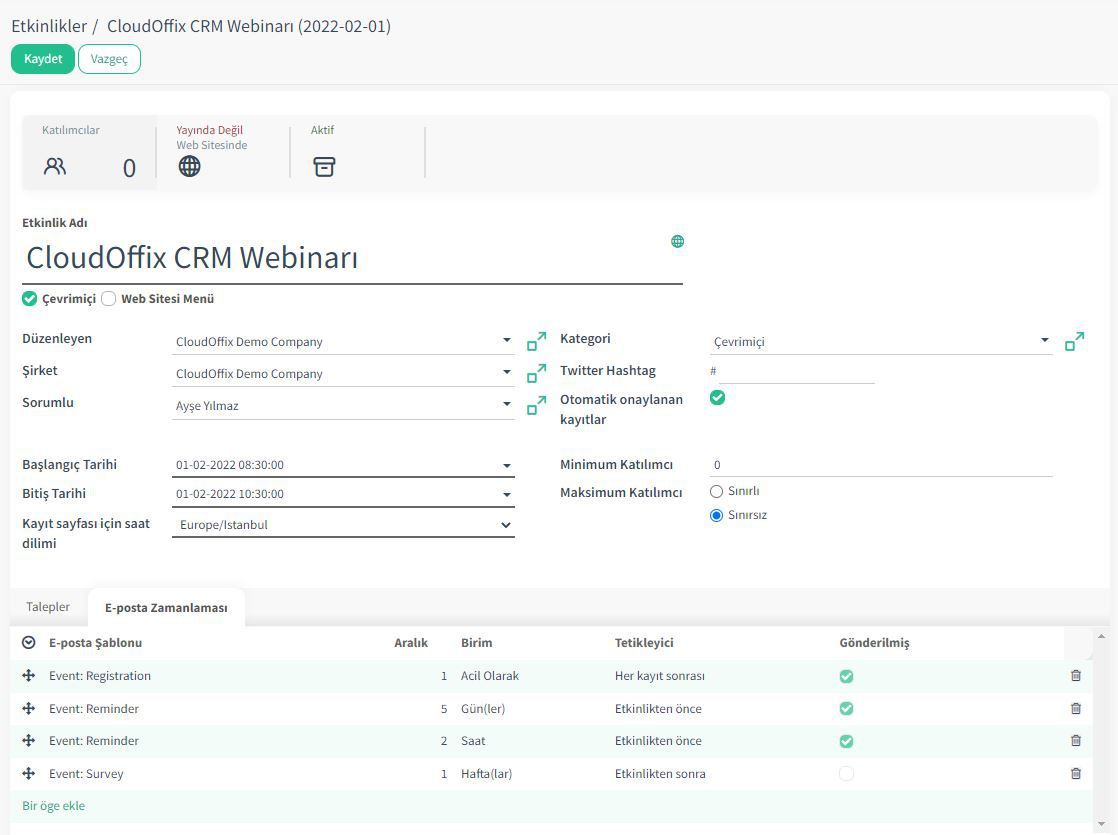Screen dimensions: 1118x835
Task: Click the Saat unit cell
Action: coord(473,740)
